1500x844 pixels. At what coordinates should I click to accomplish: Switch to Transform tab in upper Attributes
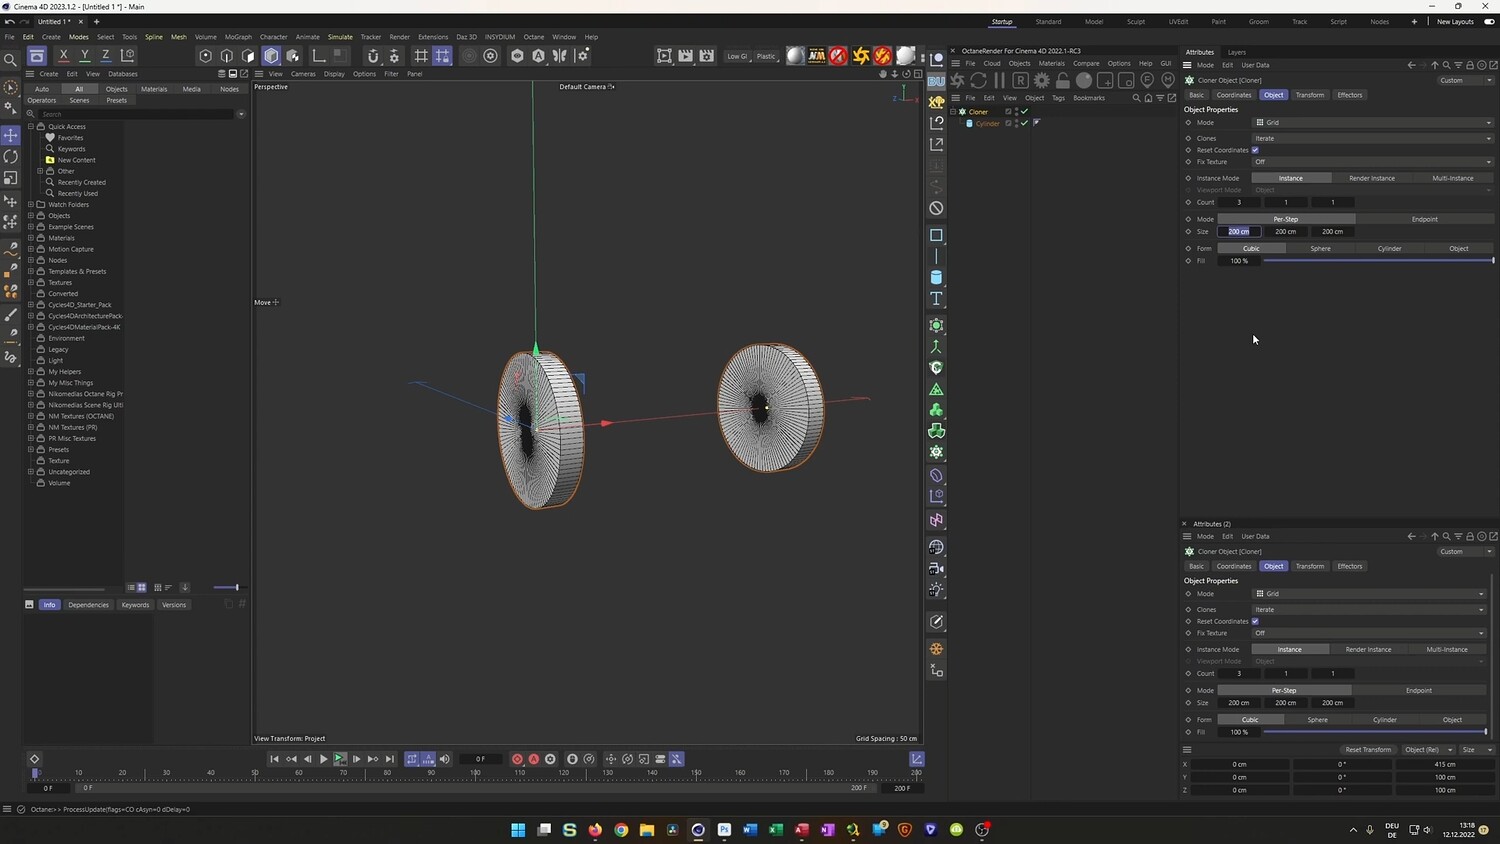click(1309, 95)
